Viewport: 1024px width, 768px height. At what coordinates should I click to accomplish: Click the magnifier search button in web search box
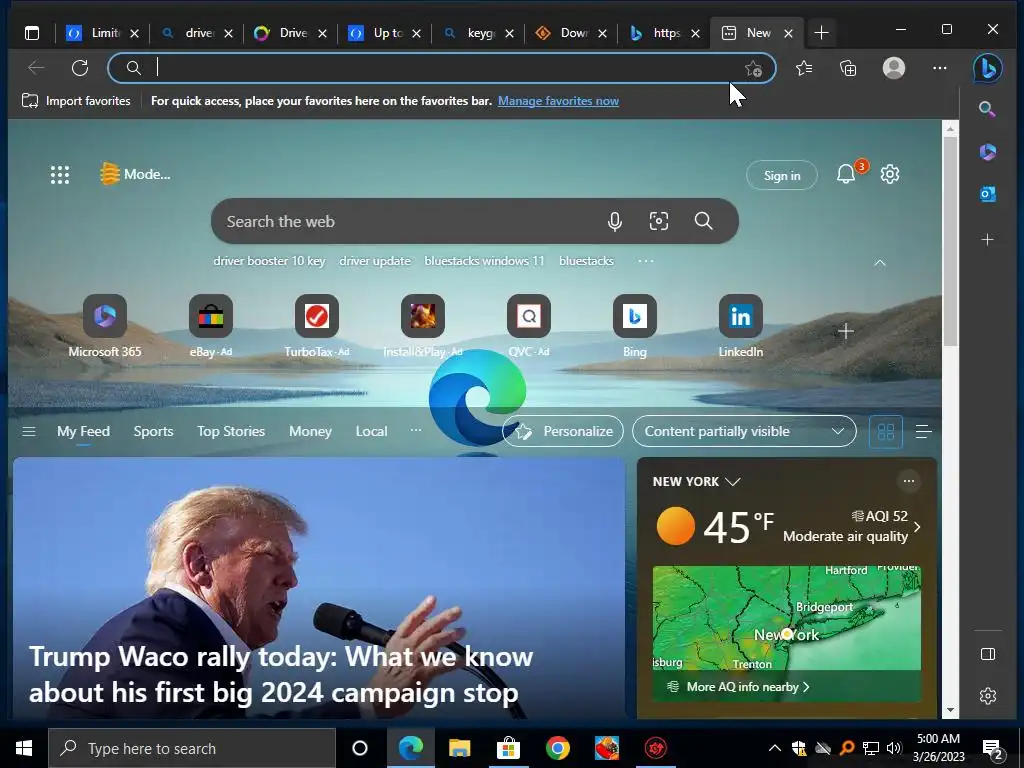(703, 221)
